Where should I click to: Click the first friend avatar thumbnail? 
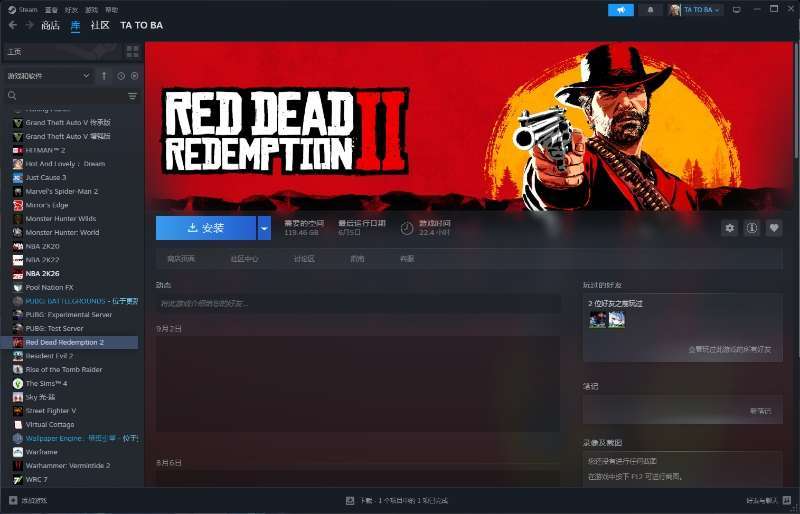(x=598, y=320)
